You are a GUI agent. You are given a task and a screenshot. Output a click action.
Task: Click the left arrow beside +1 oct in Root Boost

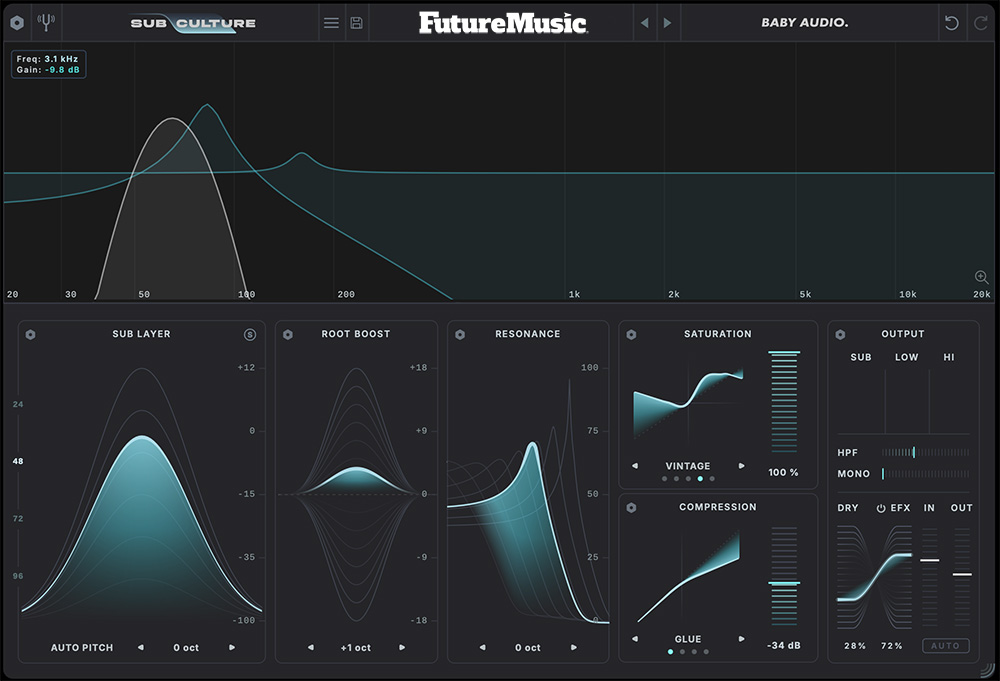click(311, 647)
